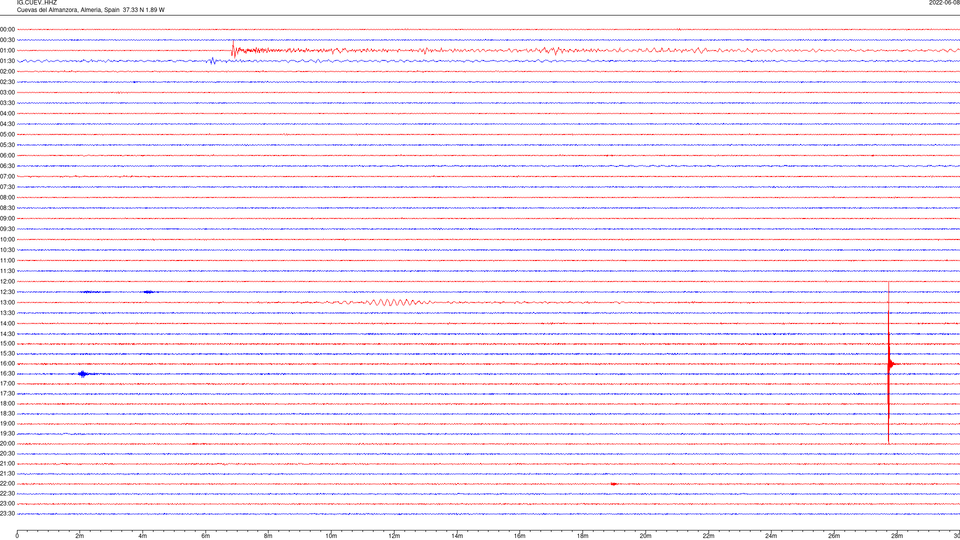The width and height of the screenshot is (960, 540).
Task: Click the red surface-wave oscillation on the 13:00 trace
Action: point(395,302)
